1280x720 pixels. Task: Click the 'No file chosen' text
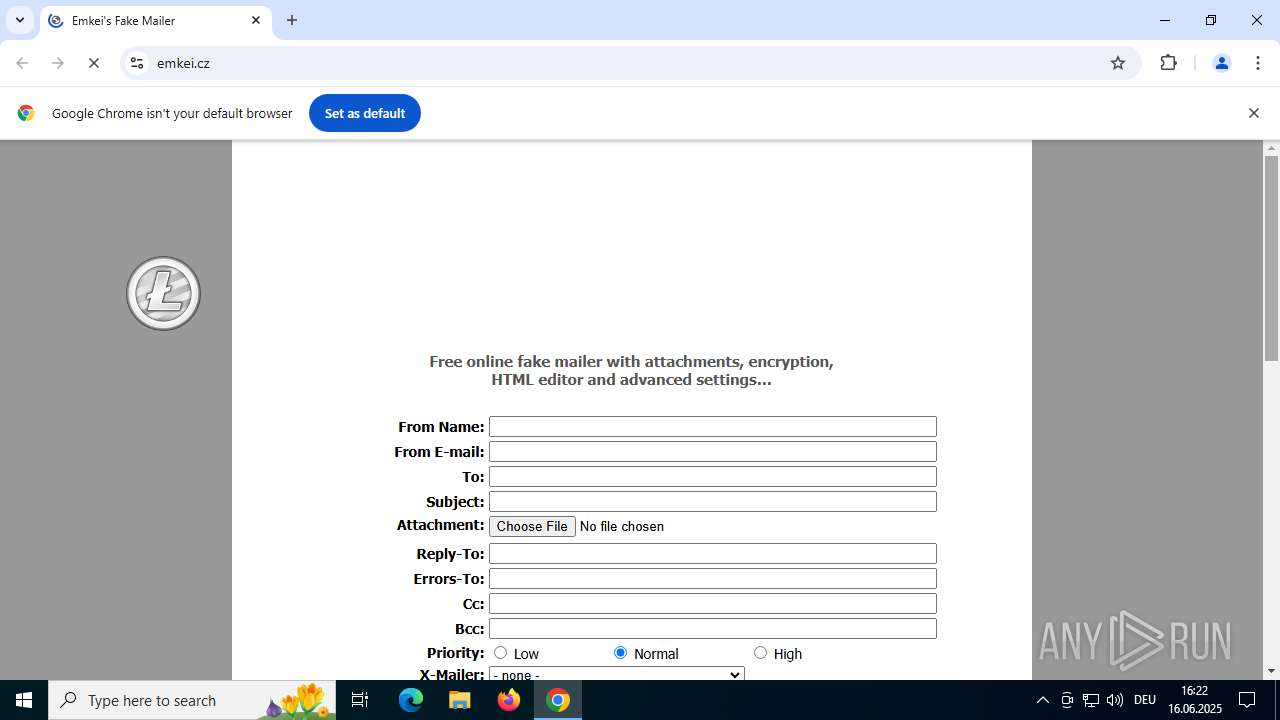coord(622,527)
